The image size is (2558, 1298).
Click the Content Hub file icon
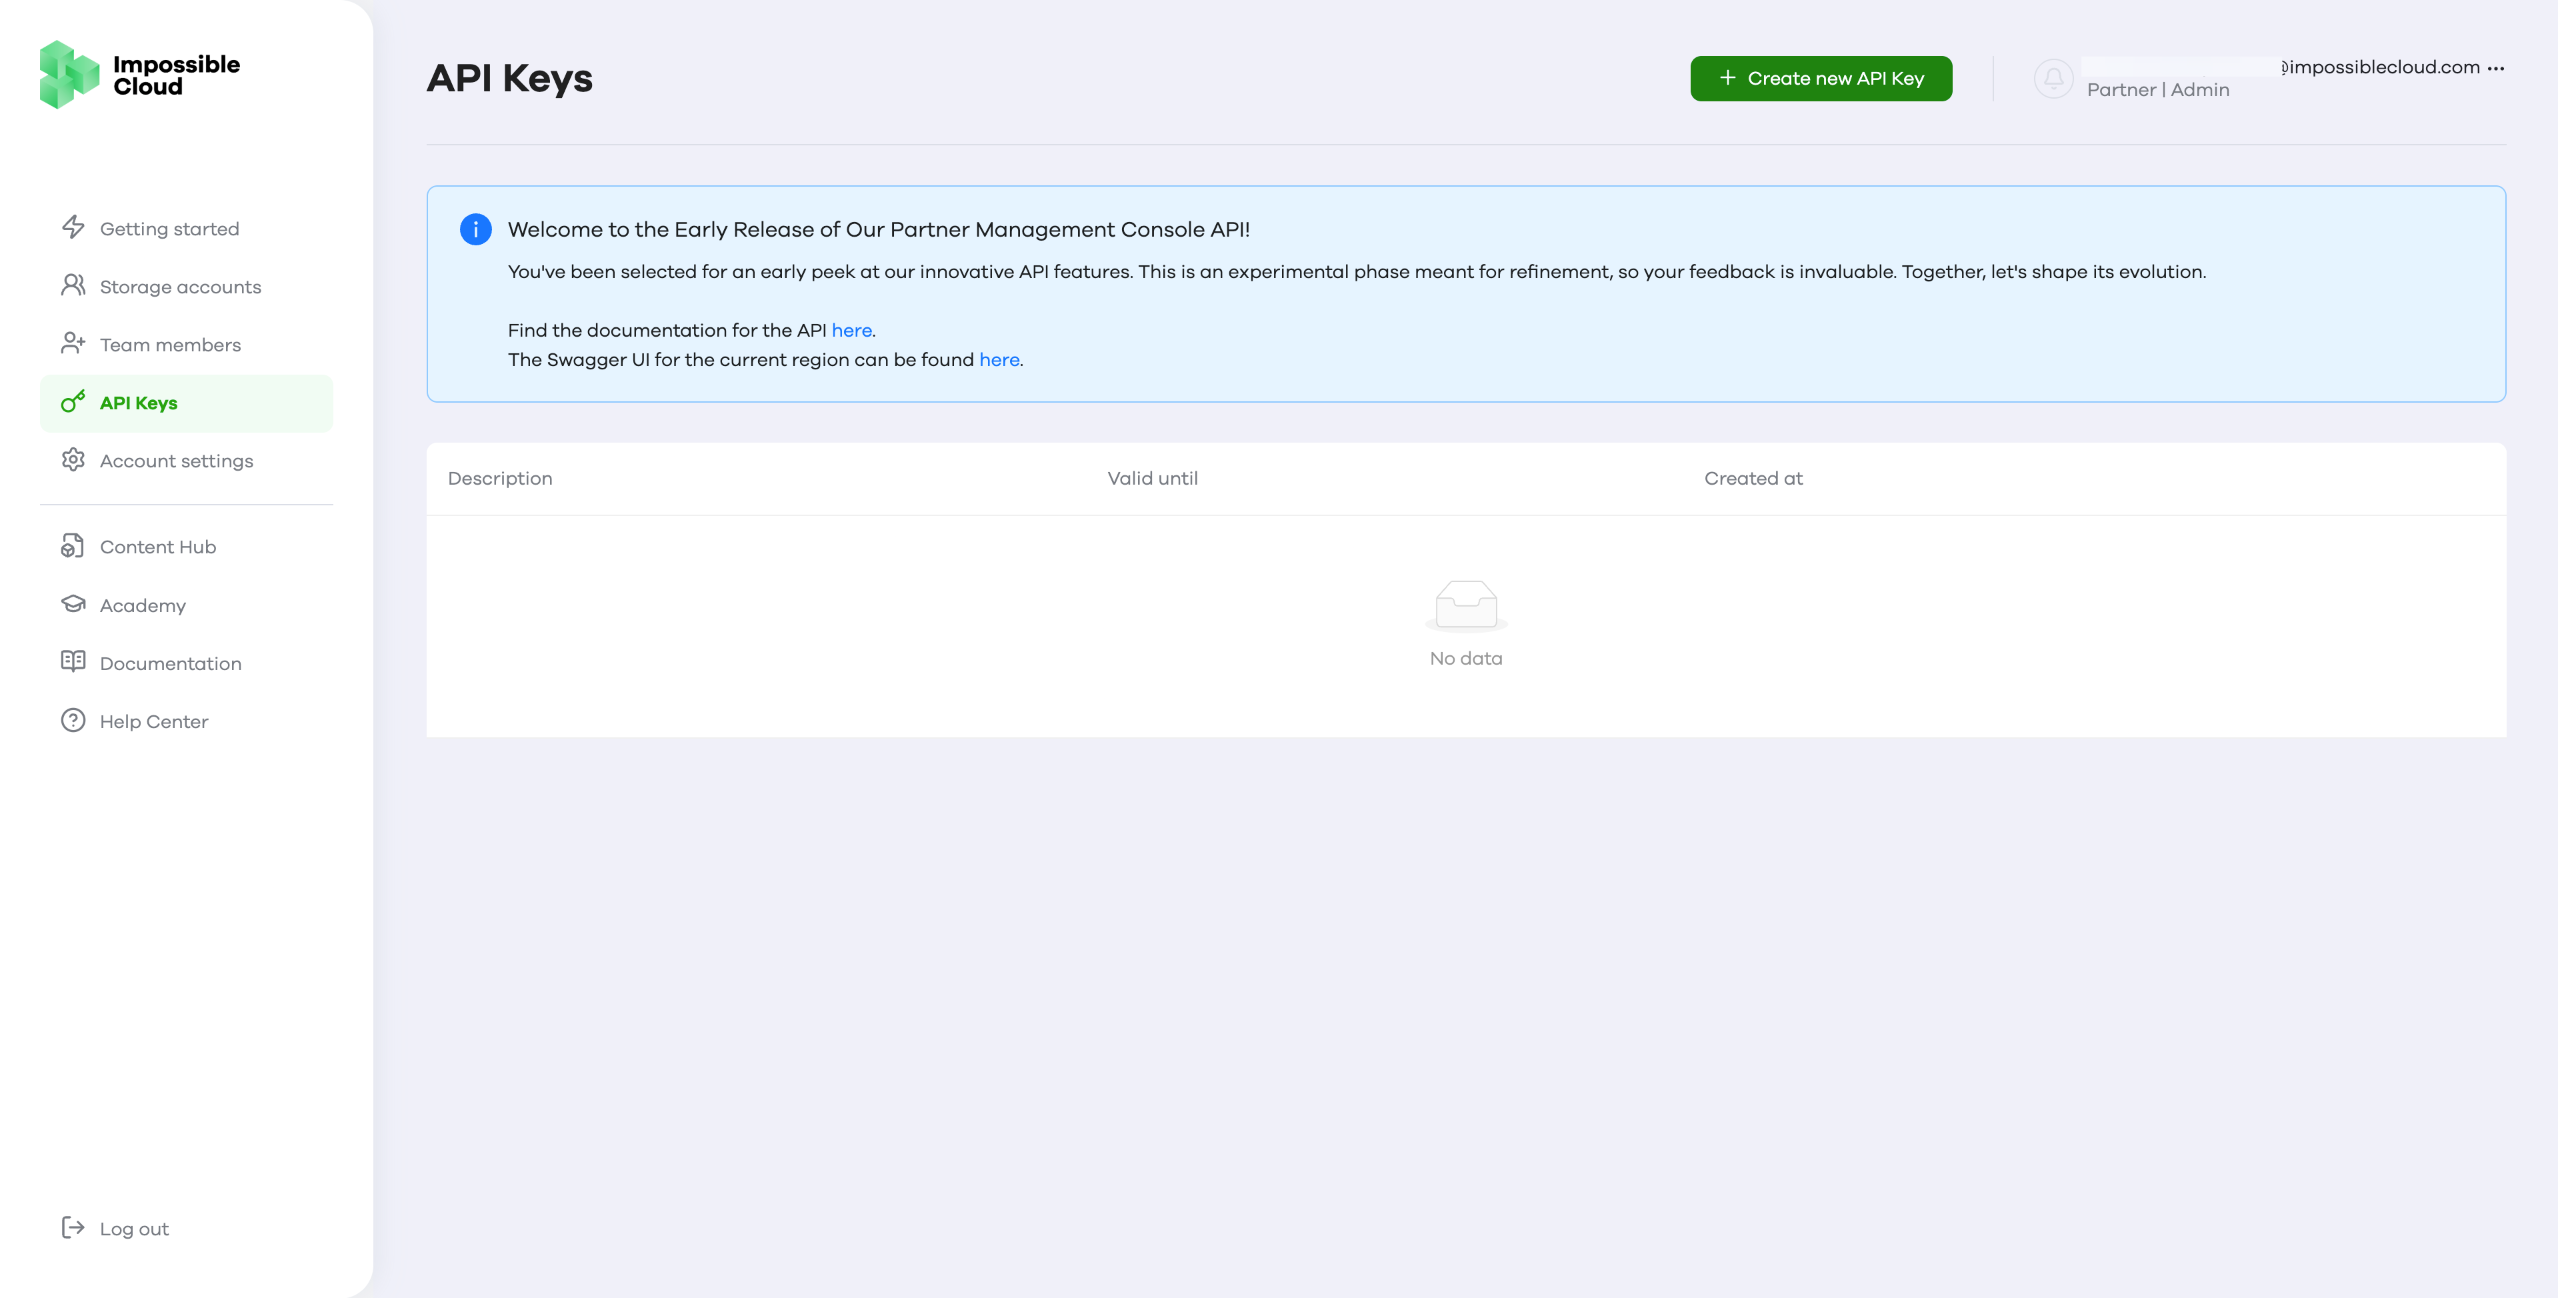73,546
